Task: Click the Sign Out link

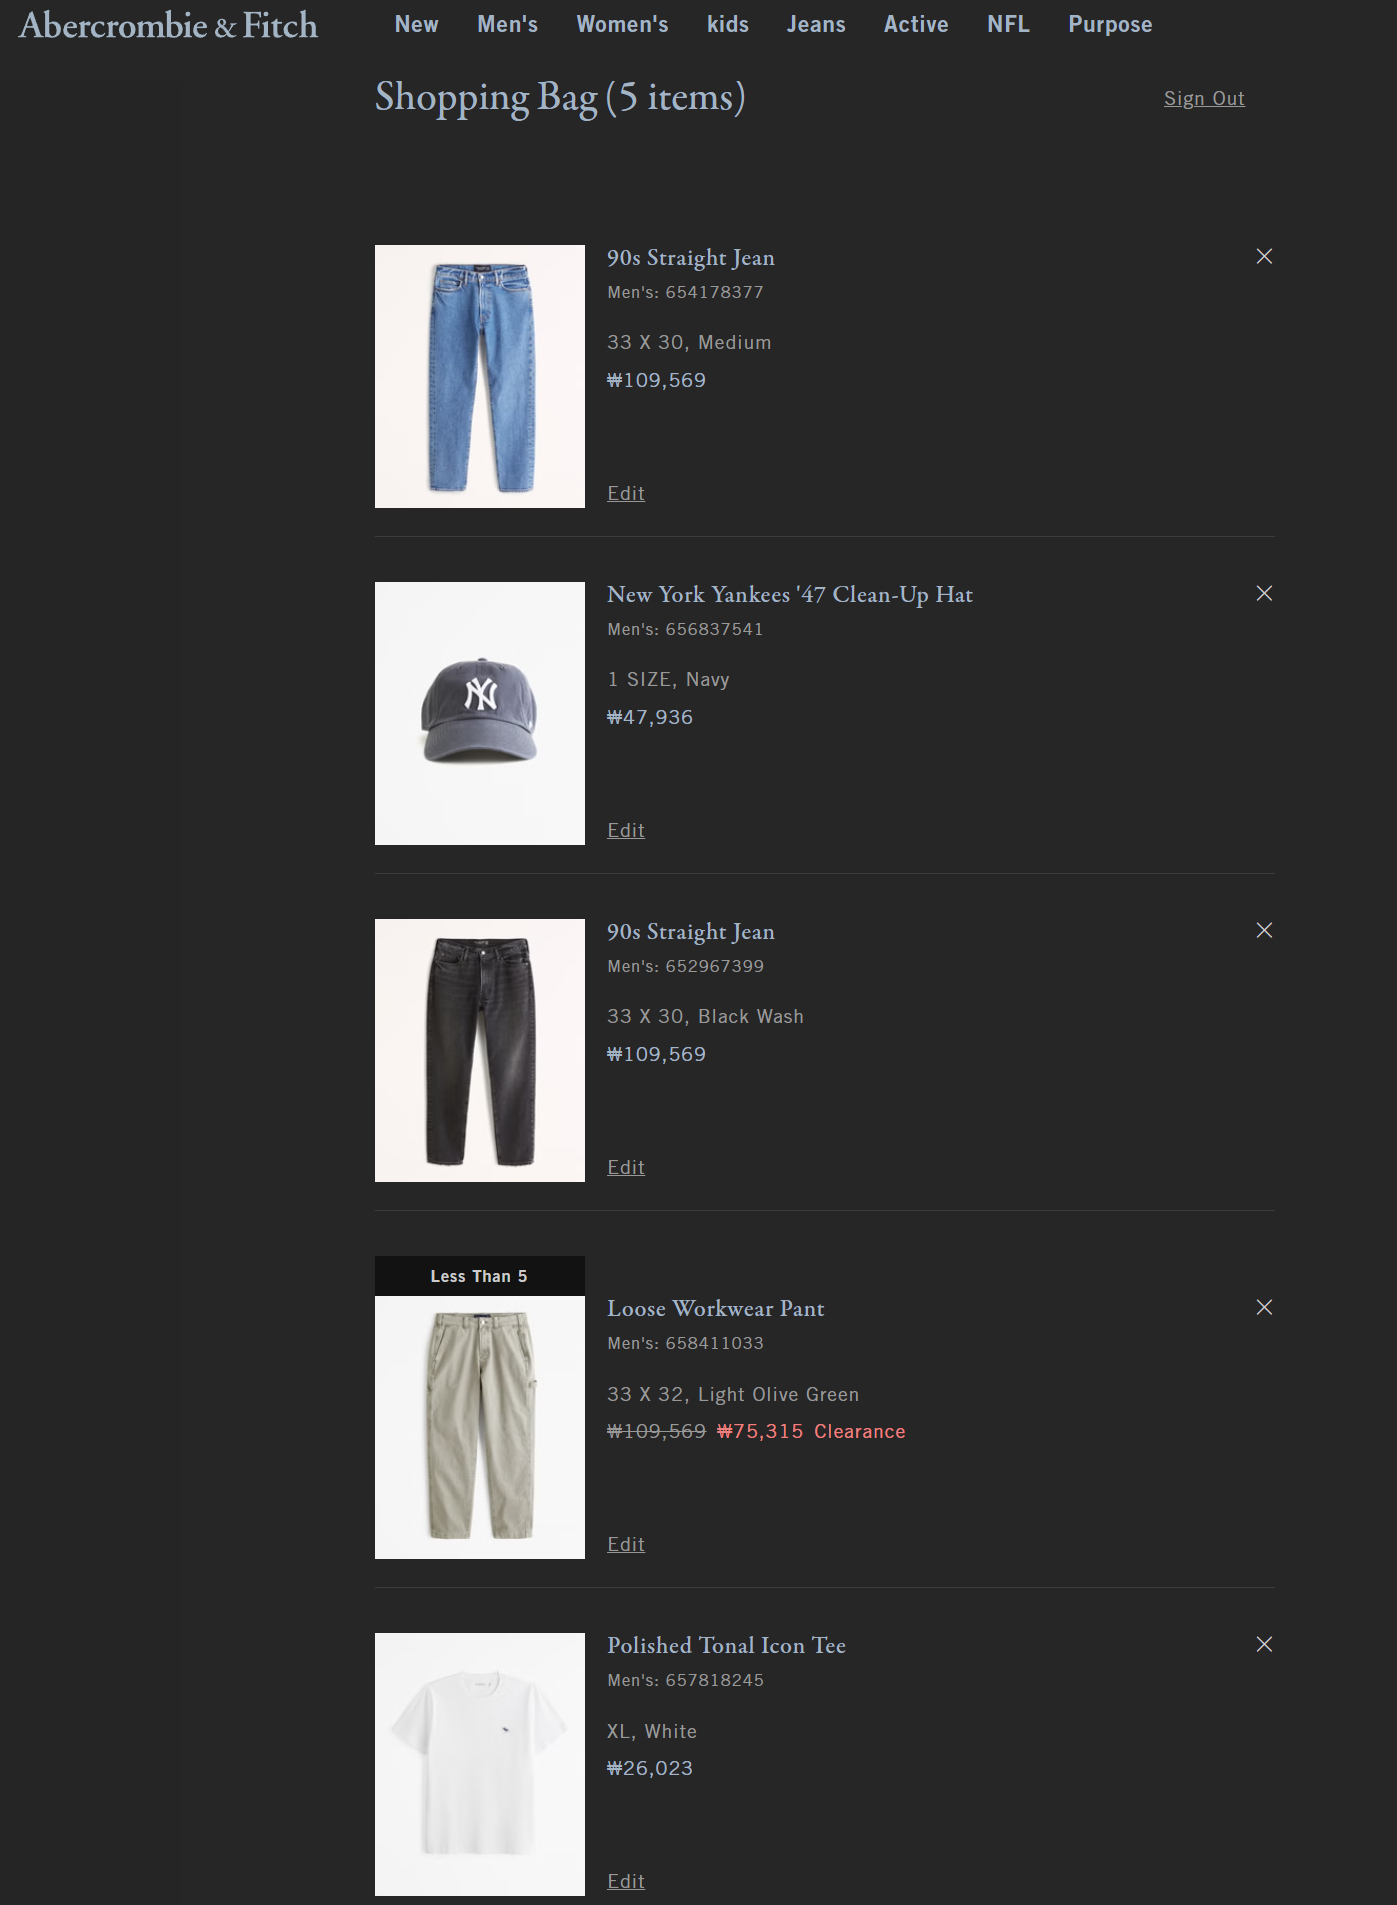Action: coord(1204,98)
